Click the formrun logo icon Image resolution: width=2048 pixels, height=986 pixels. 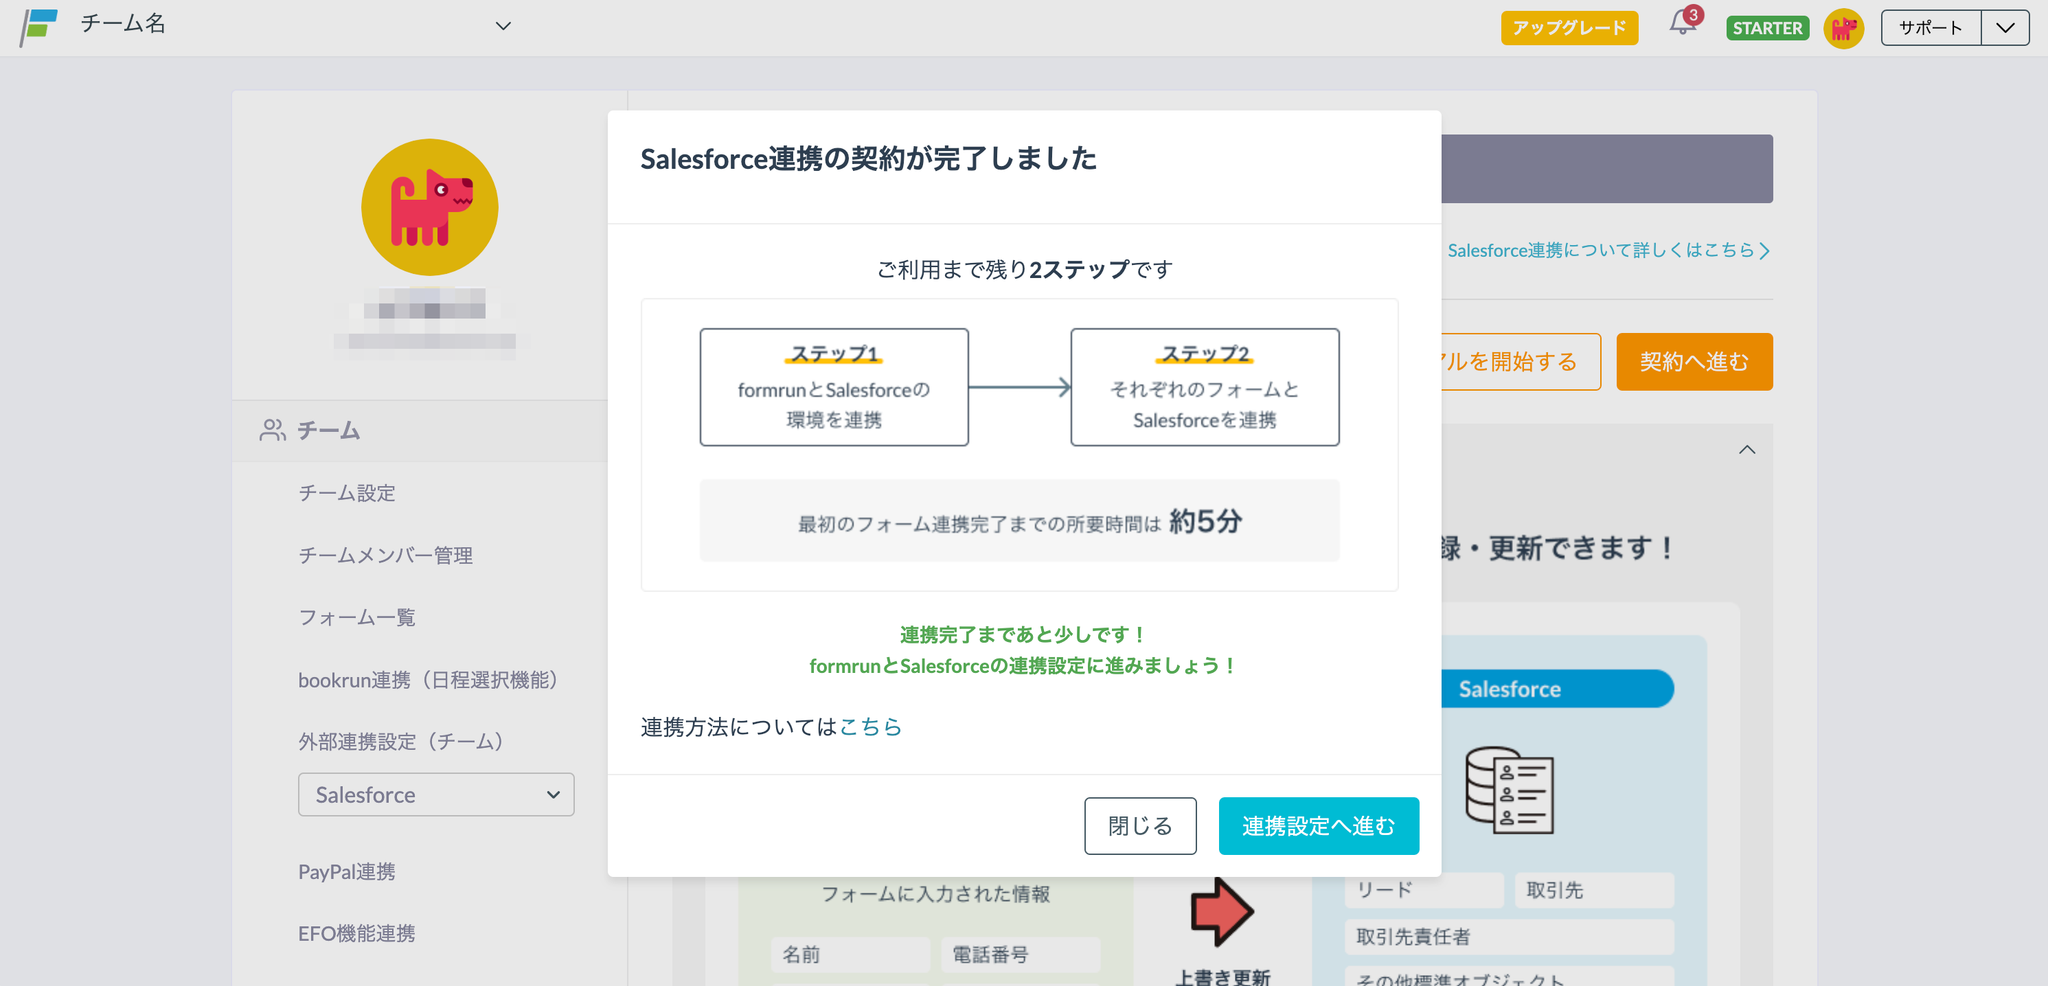tap(40, 26)
